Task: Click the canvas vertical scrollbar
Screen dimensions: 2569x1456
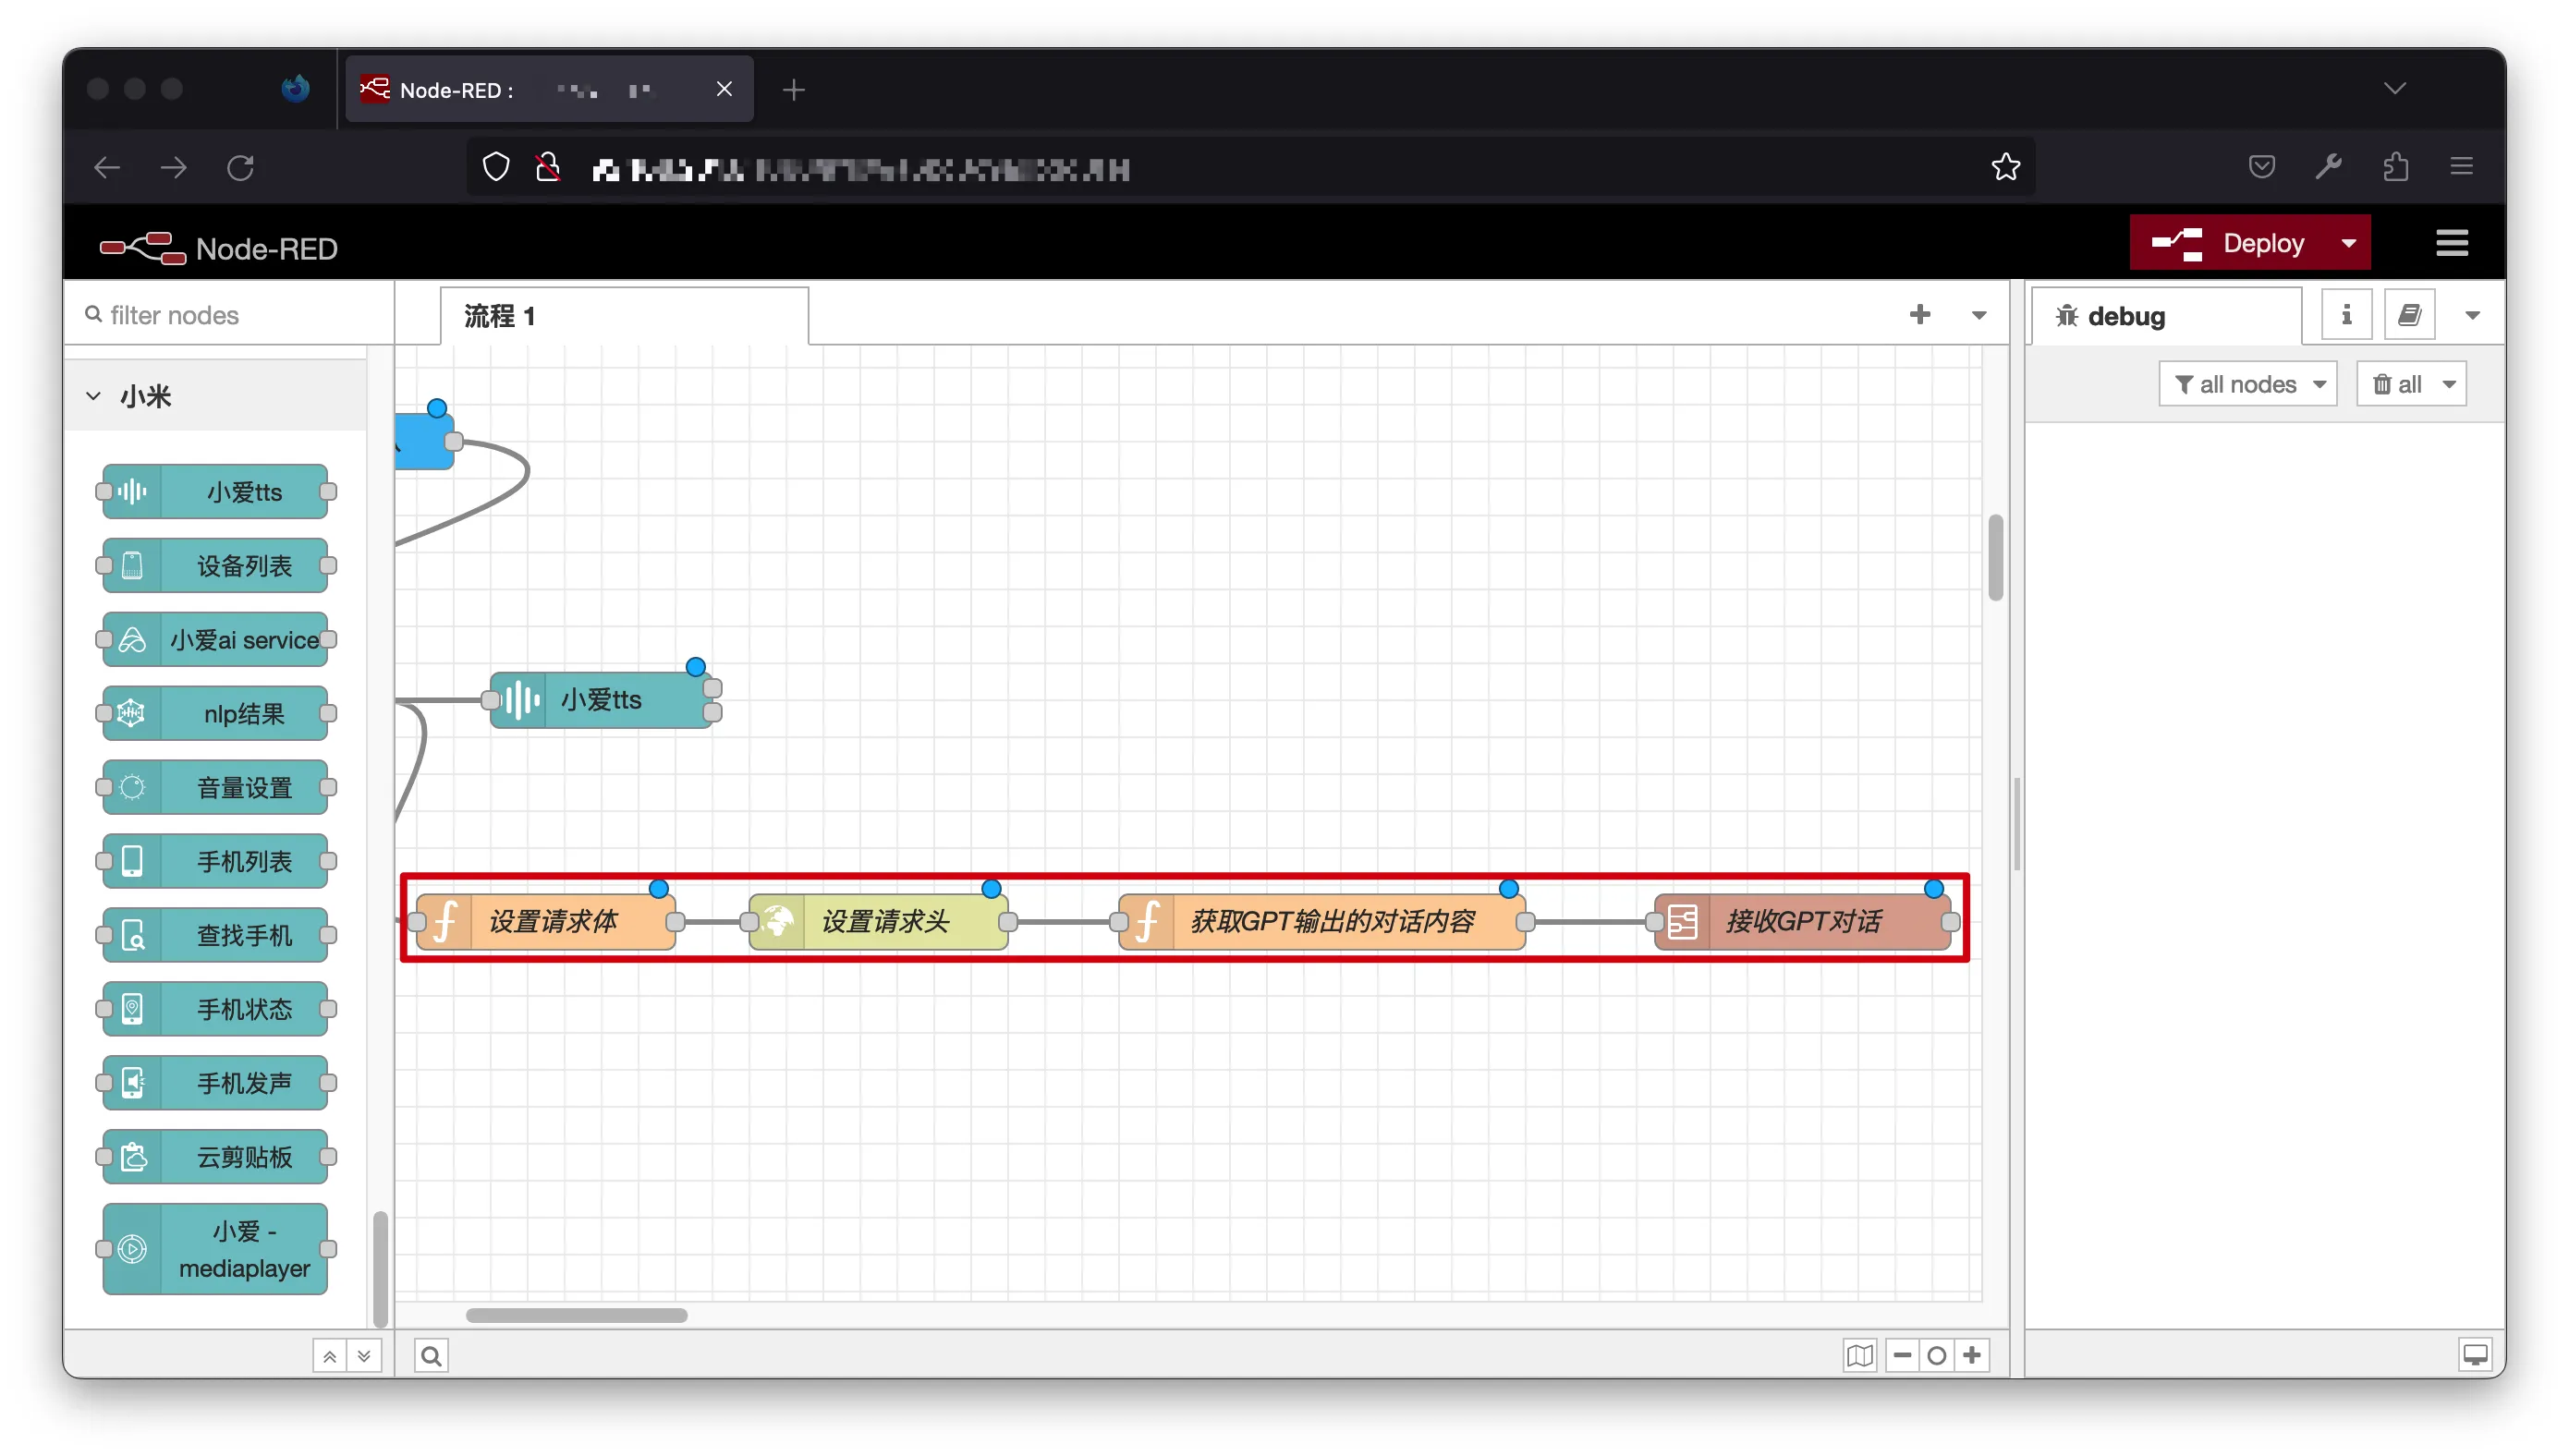Action: pyautogui.click(x=1996, y=557)
